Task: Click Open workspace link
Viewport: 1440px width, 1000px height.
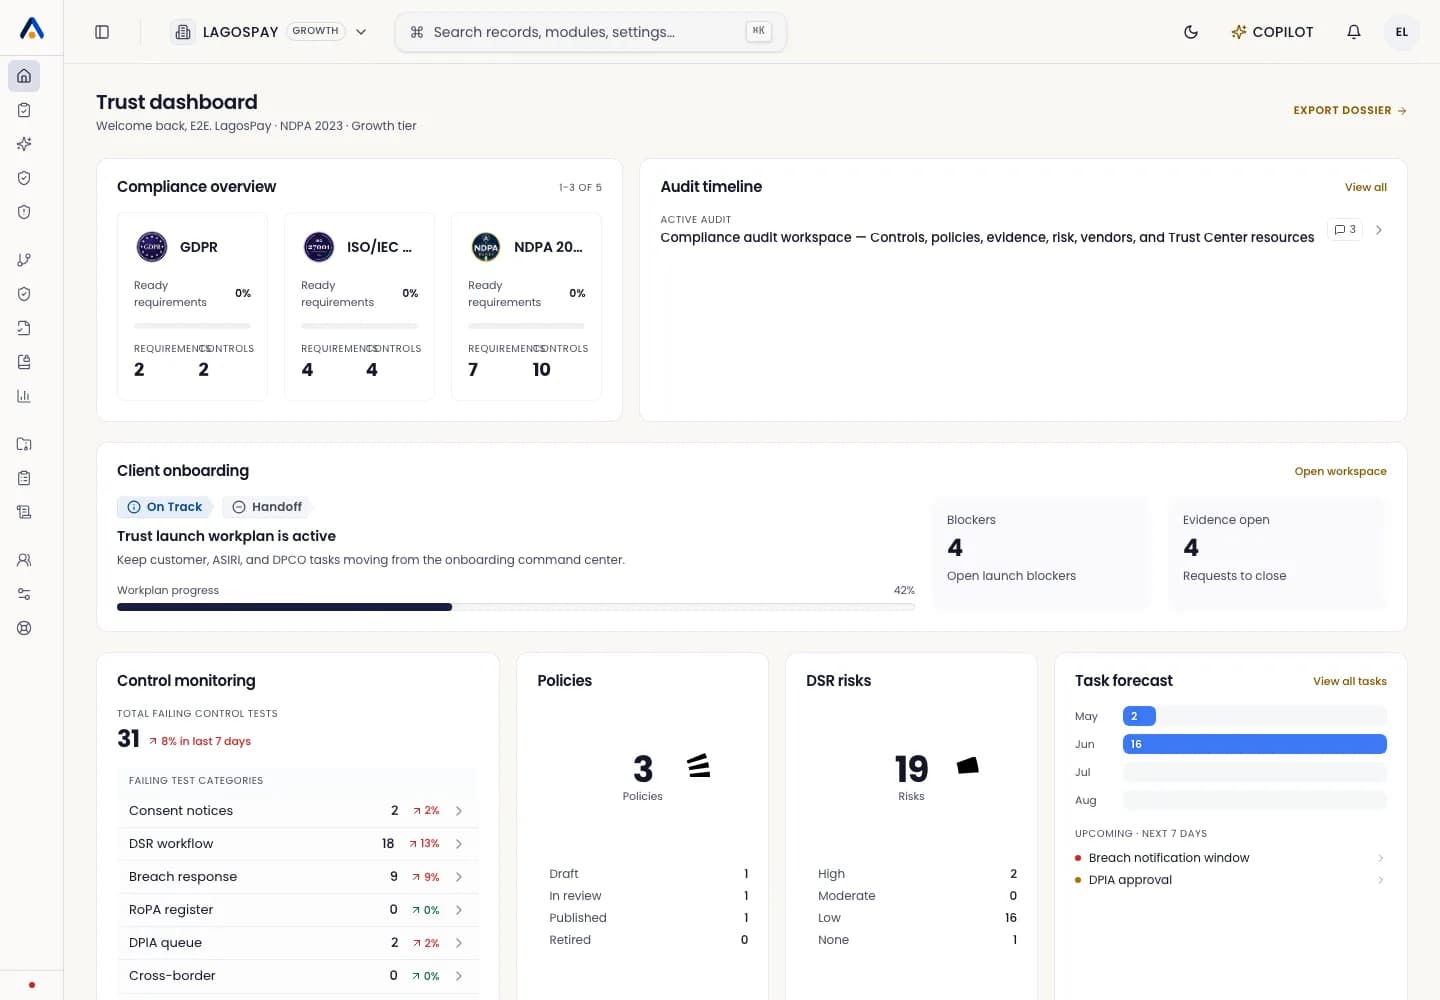Action: pyautogui.click(x=1340, y=471)
